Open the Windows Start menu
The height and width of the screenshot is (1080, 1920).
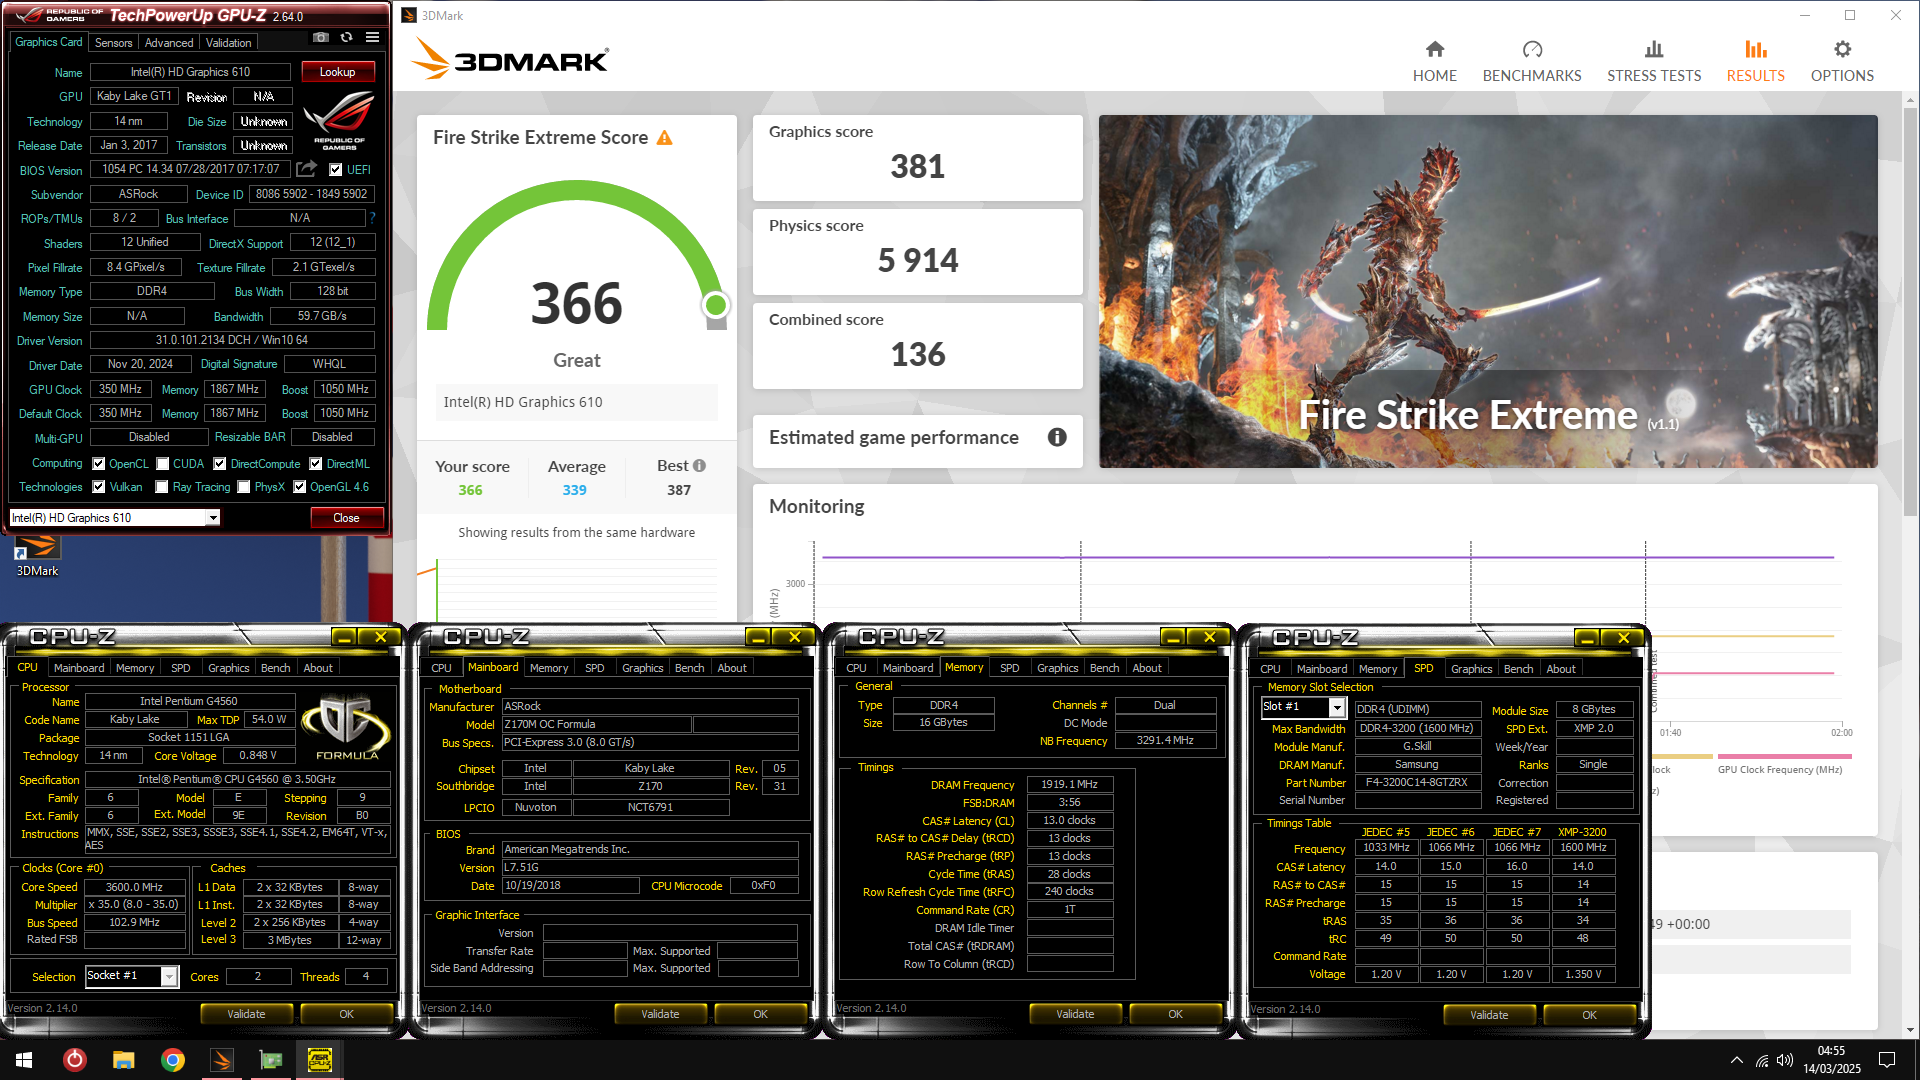point(24,1060)
